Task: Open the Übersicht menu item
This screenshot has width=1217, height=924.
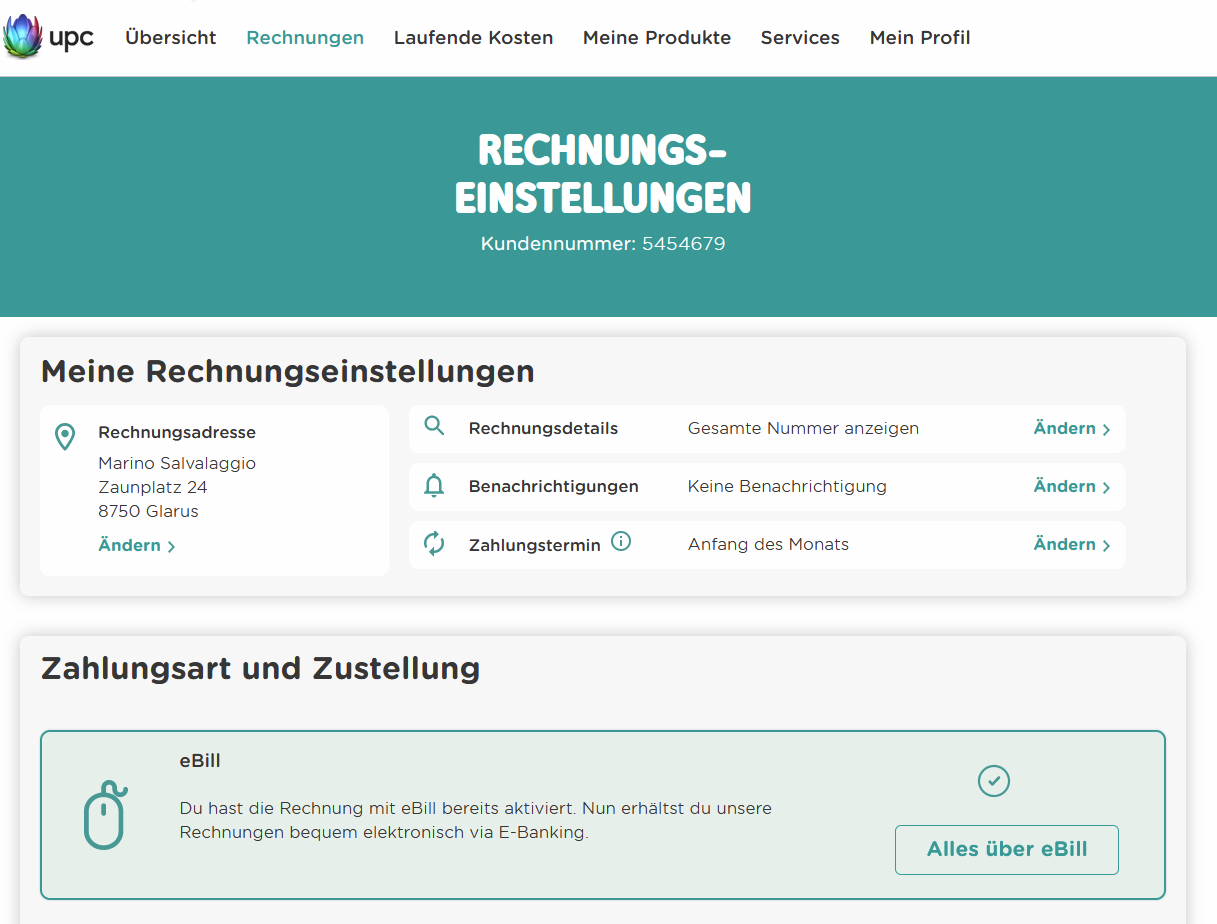Action: (170, 38)
